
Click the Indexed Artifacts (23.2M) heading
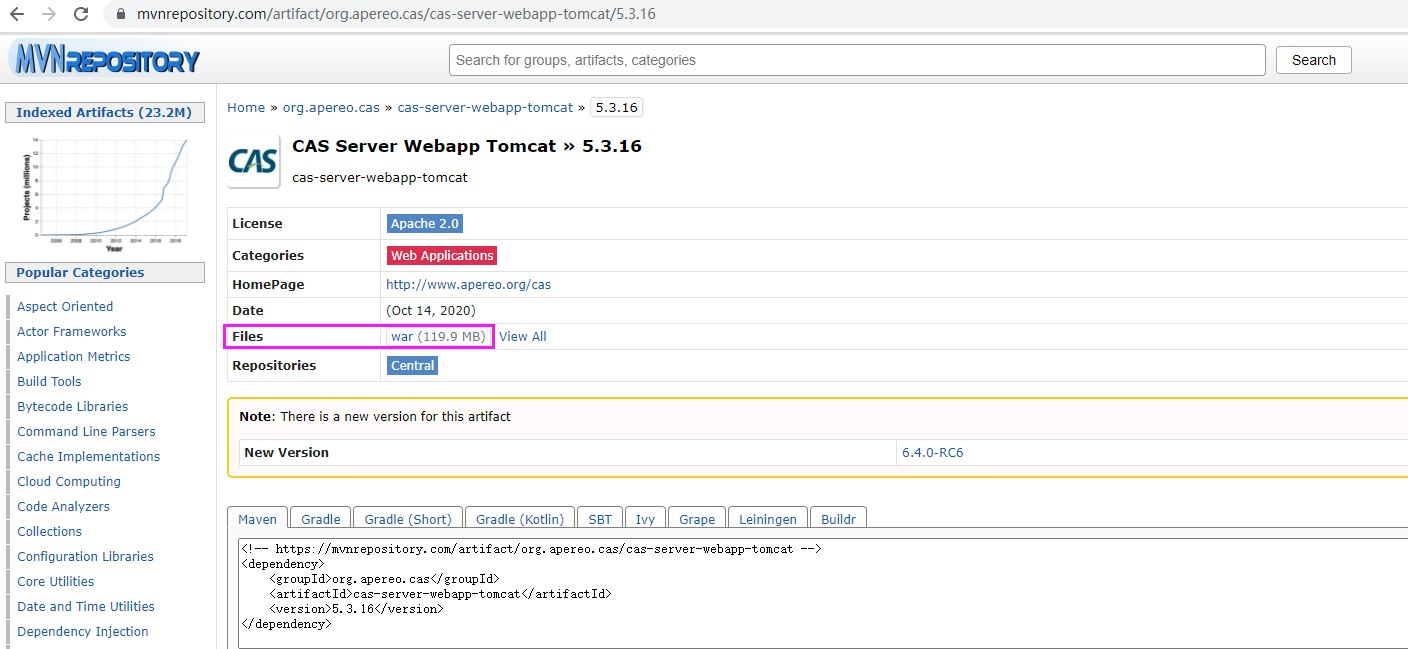tap(104, 113)
